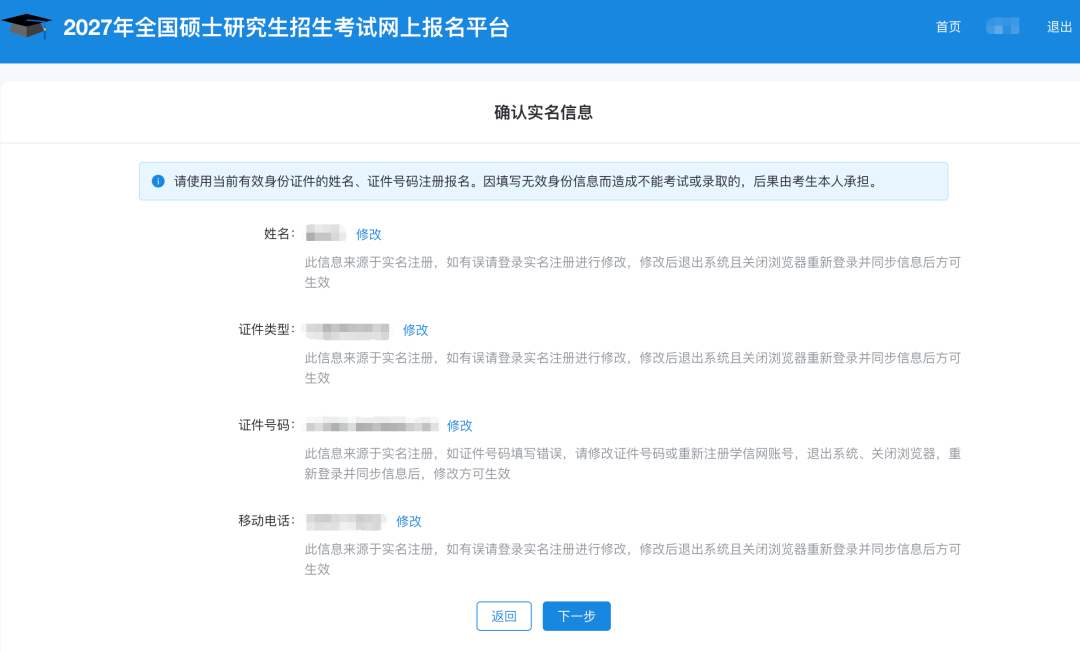Click 修改 next to 证件号码
The height and width of the screenshot is (652, 1080).
(459, 425)
